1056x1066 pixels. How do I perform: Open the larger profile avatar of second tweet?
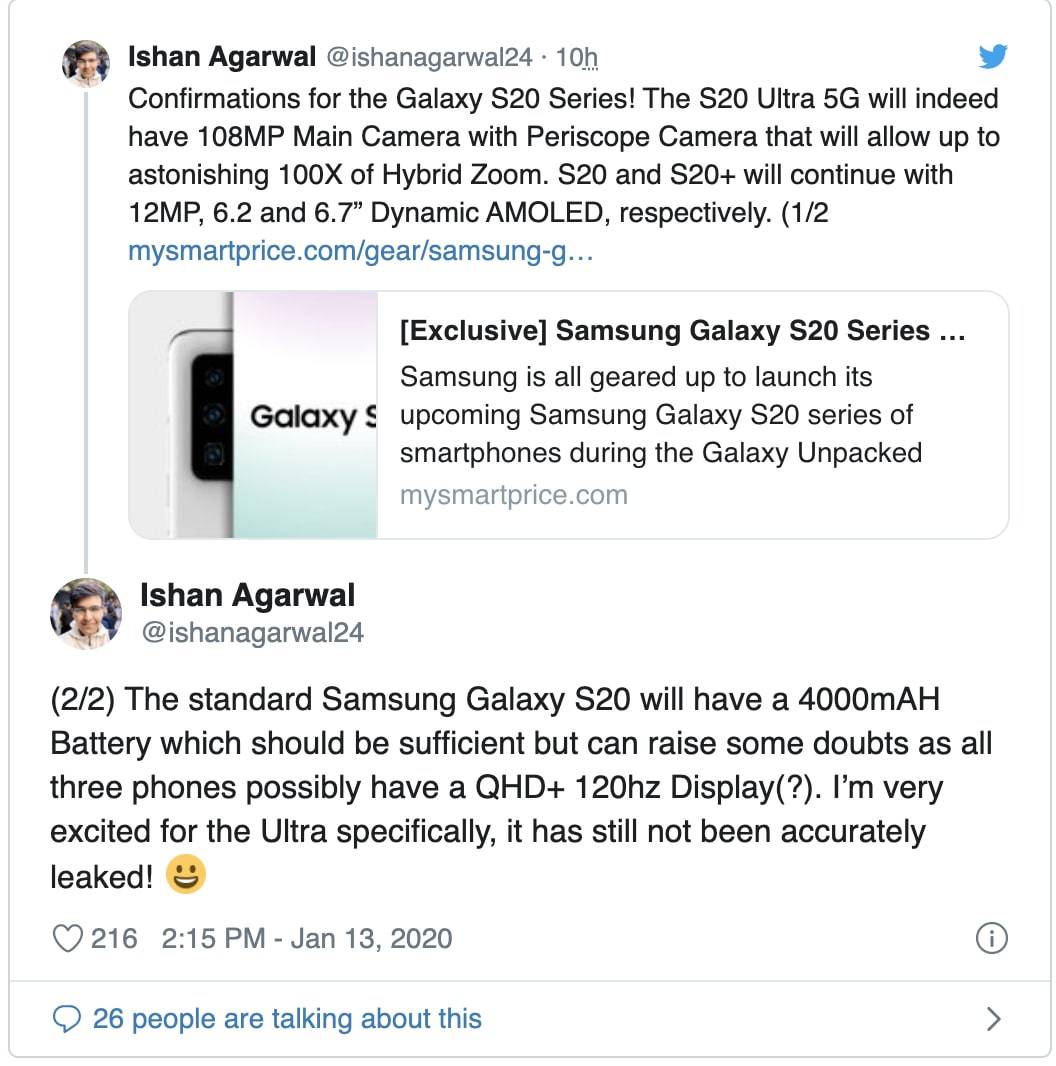point(86,614)
